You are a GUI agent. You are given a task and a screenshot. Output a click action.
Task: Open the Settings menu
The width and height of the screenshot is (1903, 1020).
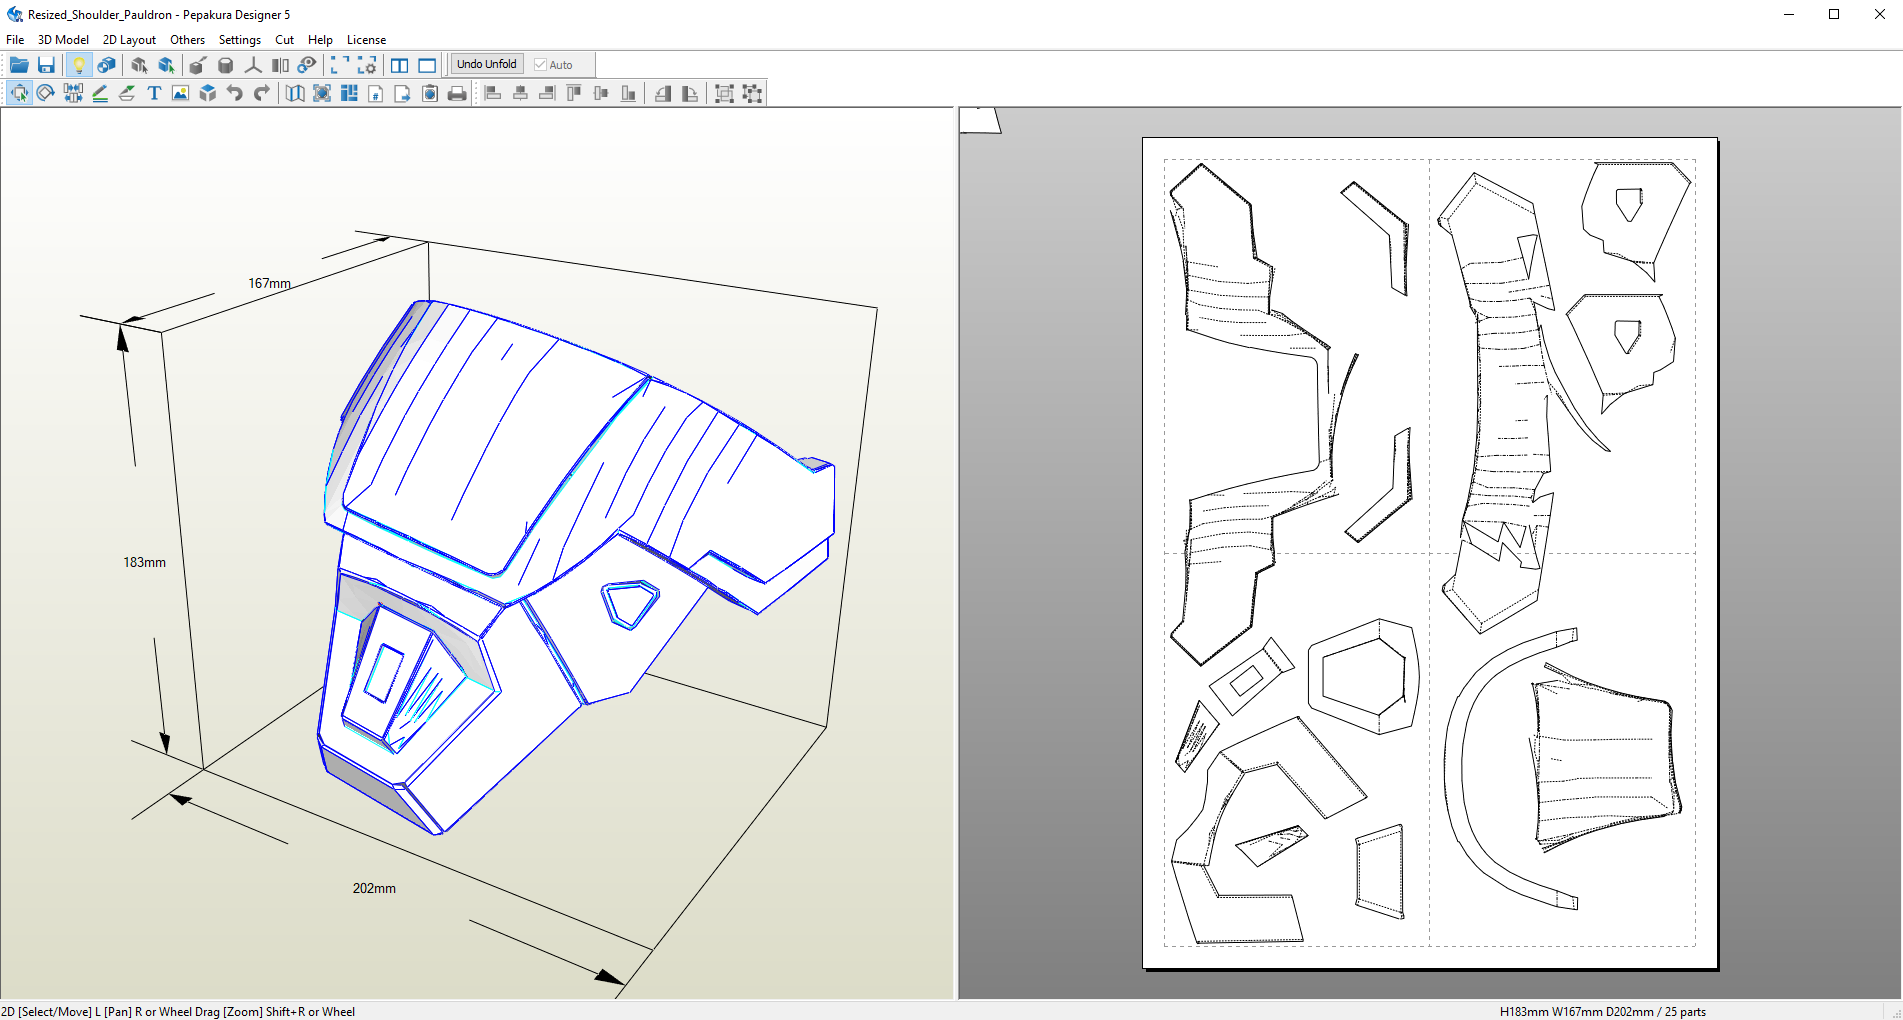pyautogui.click(x=240, y=40)
